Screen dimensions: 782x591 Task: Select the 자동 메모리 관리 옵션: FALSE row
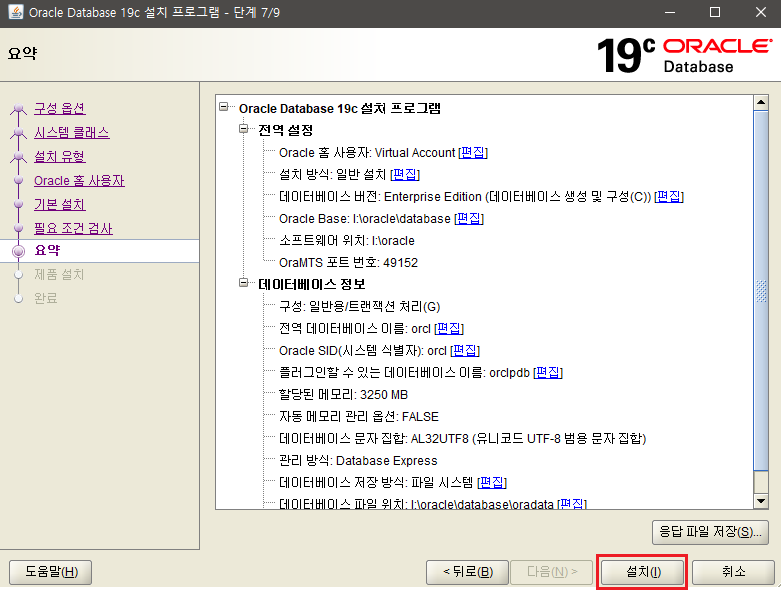(x=359, y=416)
